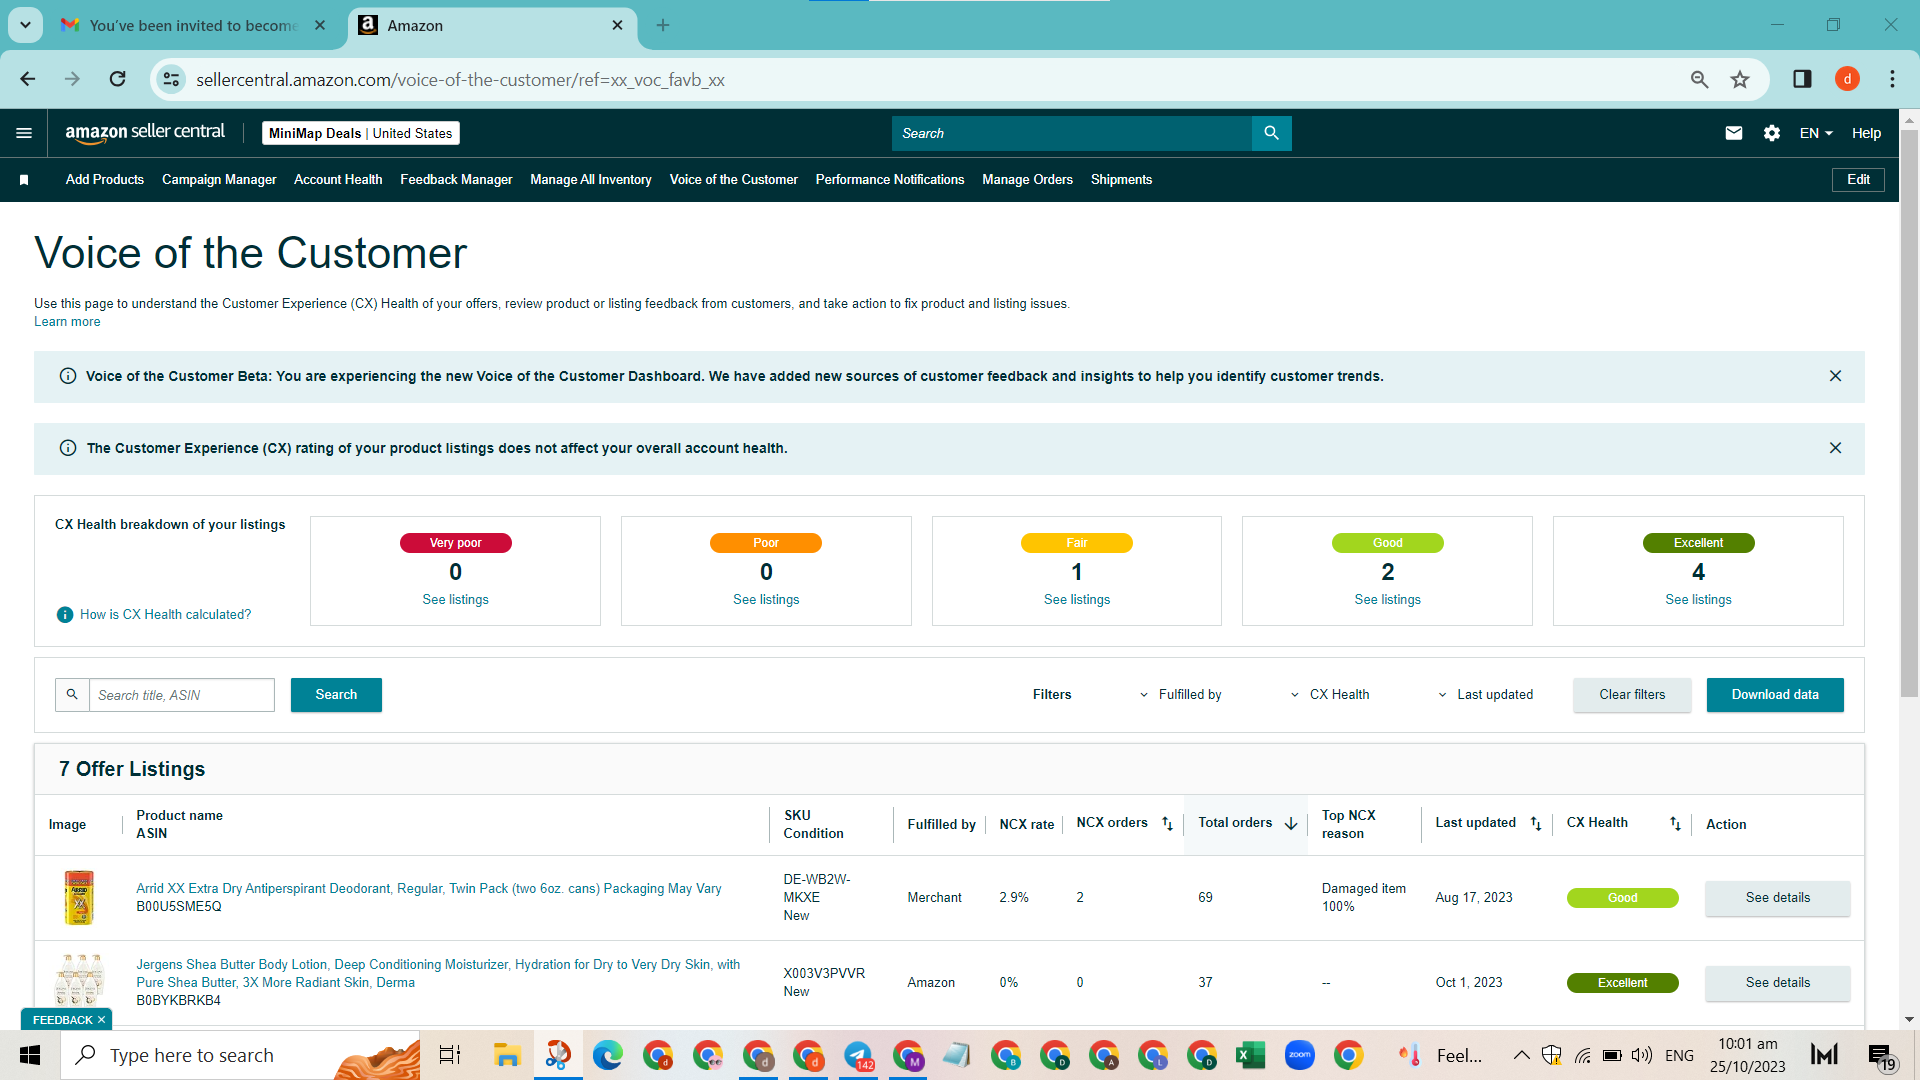Dismiss the Voice of the Customer Beta banner
The width and height of the screenshot is (1920, 1080).
tap(1835, 376)
